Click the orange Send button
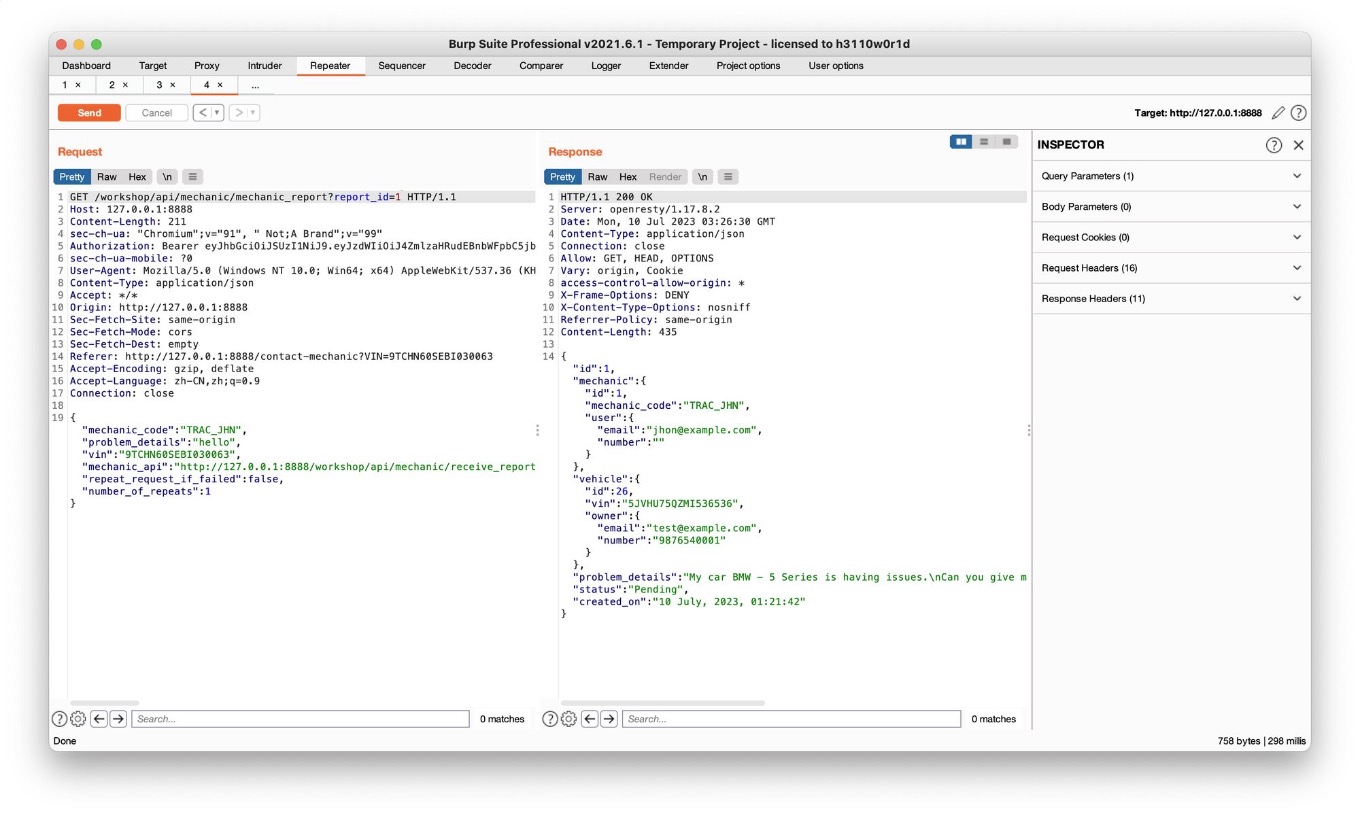1358x814 pixels. (x=89, y=113)
